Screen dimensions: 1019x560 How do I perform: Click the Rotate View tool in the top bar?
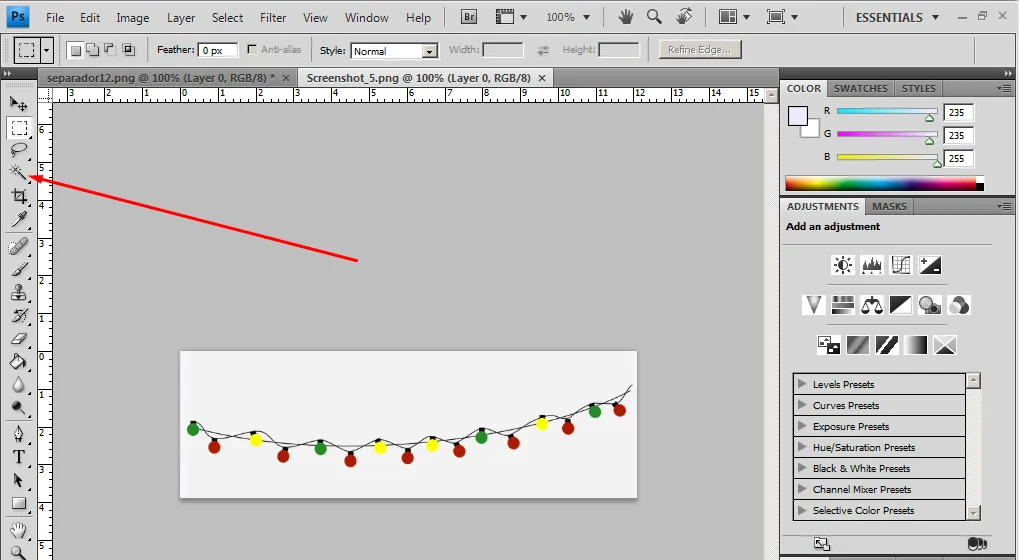point(684,17)
